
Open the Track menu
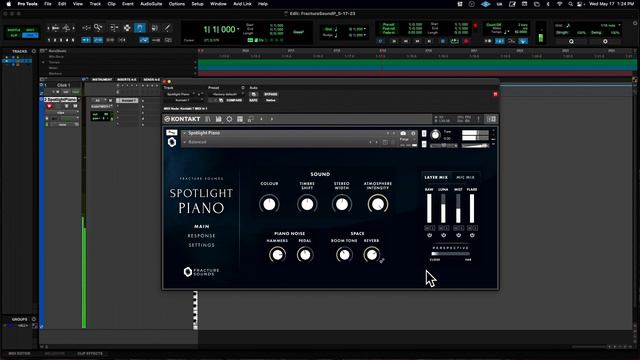click(95, 4)
